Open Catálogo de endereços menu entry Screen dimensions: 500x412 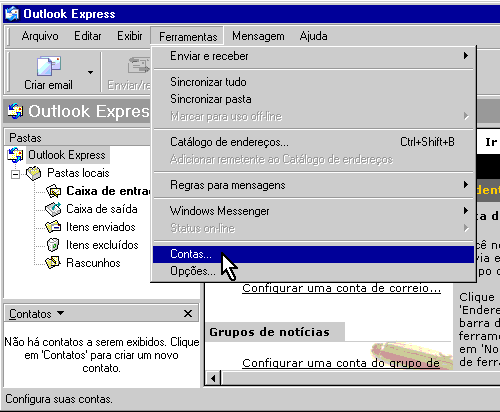click(313, 142)
